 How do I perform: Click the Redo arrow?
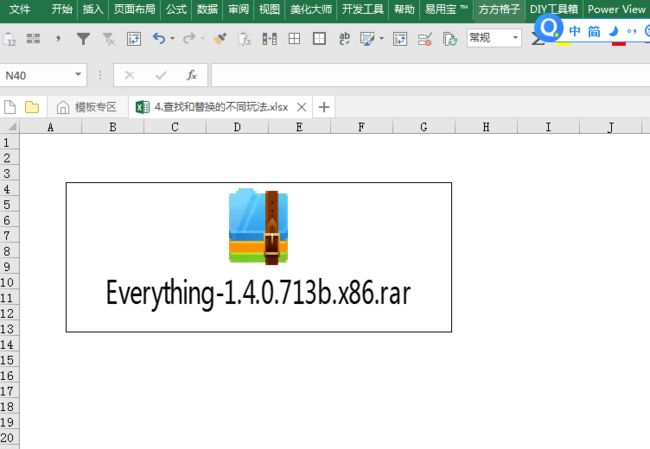[x=189, y=39]
